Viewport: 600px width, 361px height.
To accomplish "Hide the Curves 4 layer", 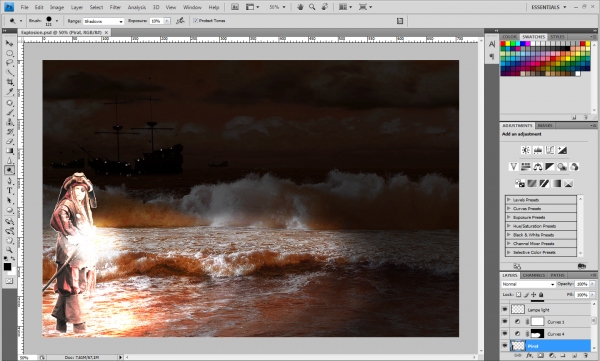I will tap(505, 334).
